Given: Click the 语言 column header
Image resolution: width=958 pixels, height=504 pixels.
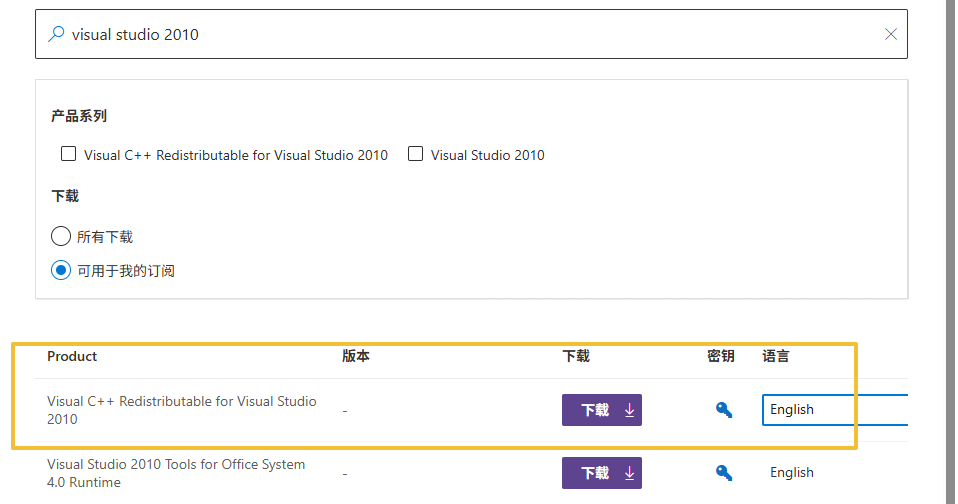Looking at the screenshot, I should (775, 356).
